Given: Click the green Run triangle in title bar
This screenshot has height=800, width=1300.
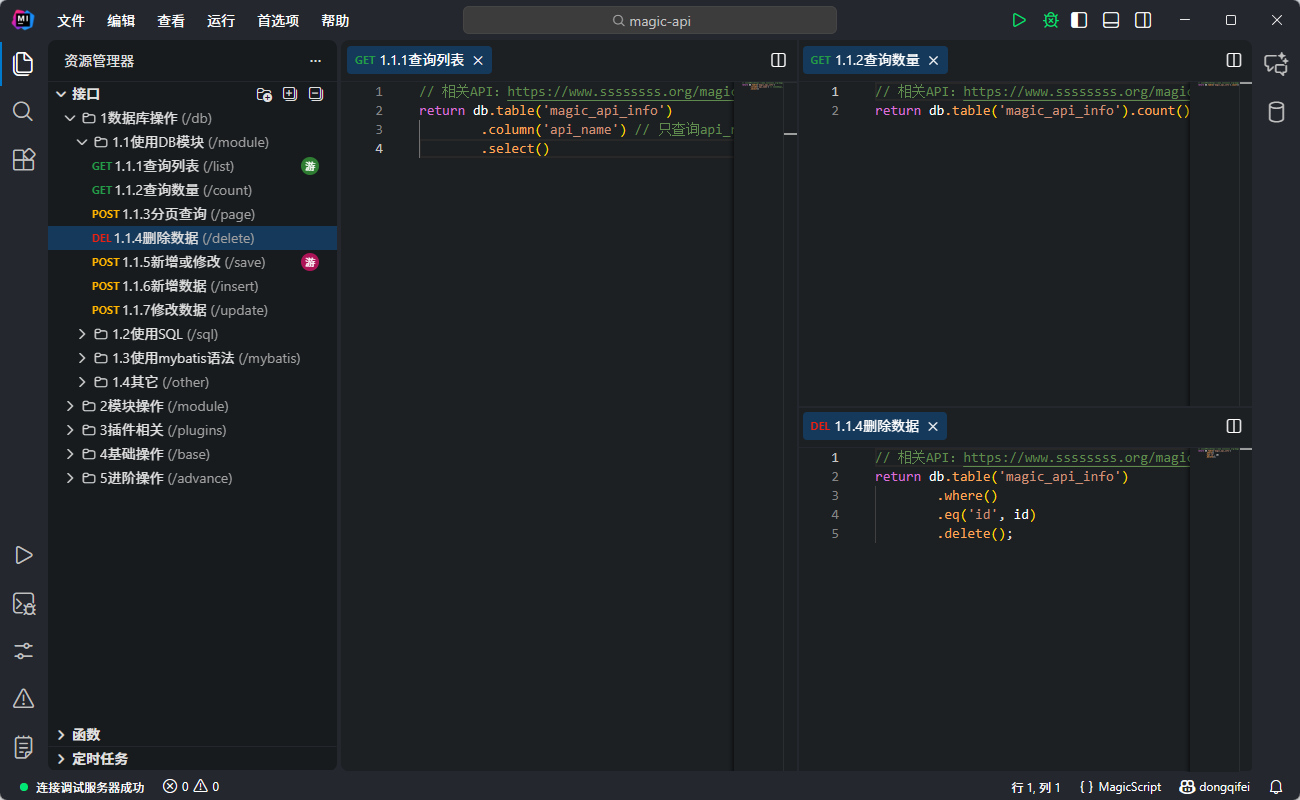Looking at the screenshot, I should tap(1019, 20).
